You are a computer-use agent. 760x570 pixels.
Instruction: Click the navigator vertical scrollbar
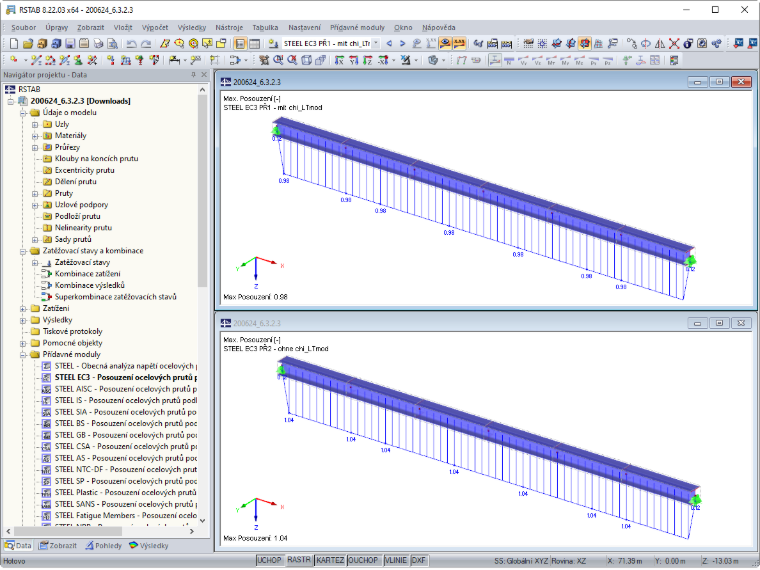click(x=203, y=190)
